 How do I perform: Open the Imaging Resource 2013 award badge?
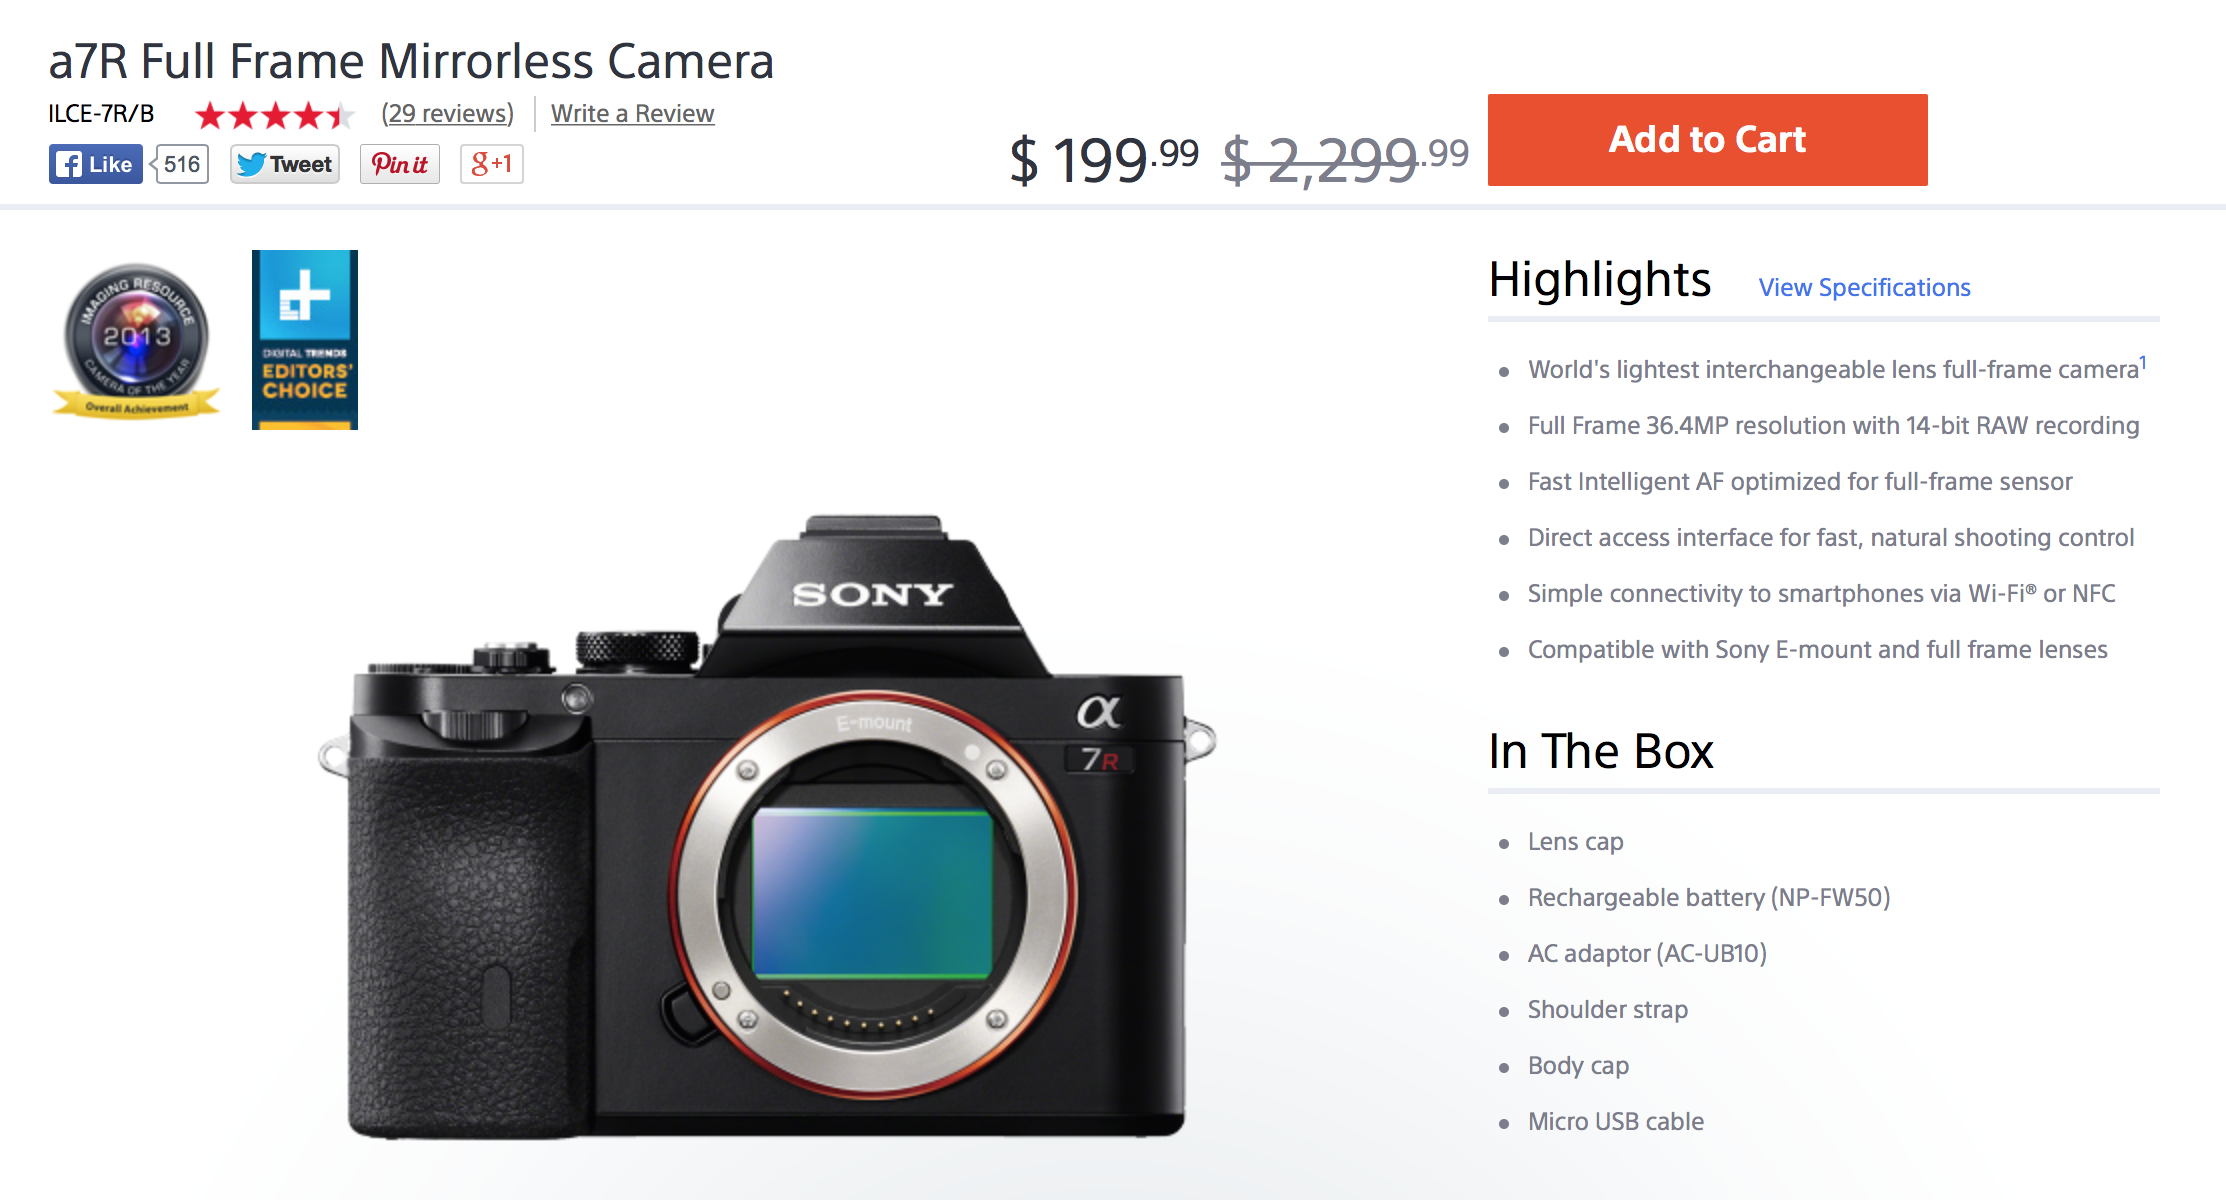coord(137,340)
